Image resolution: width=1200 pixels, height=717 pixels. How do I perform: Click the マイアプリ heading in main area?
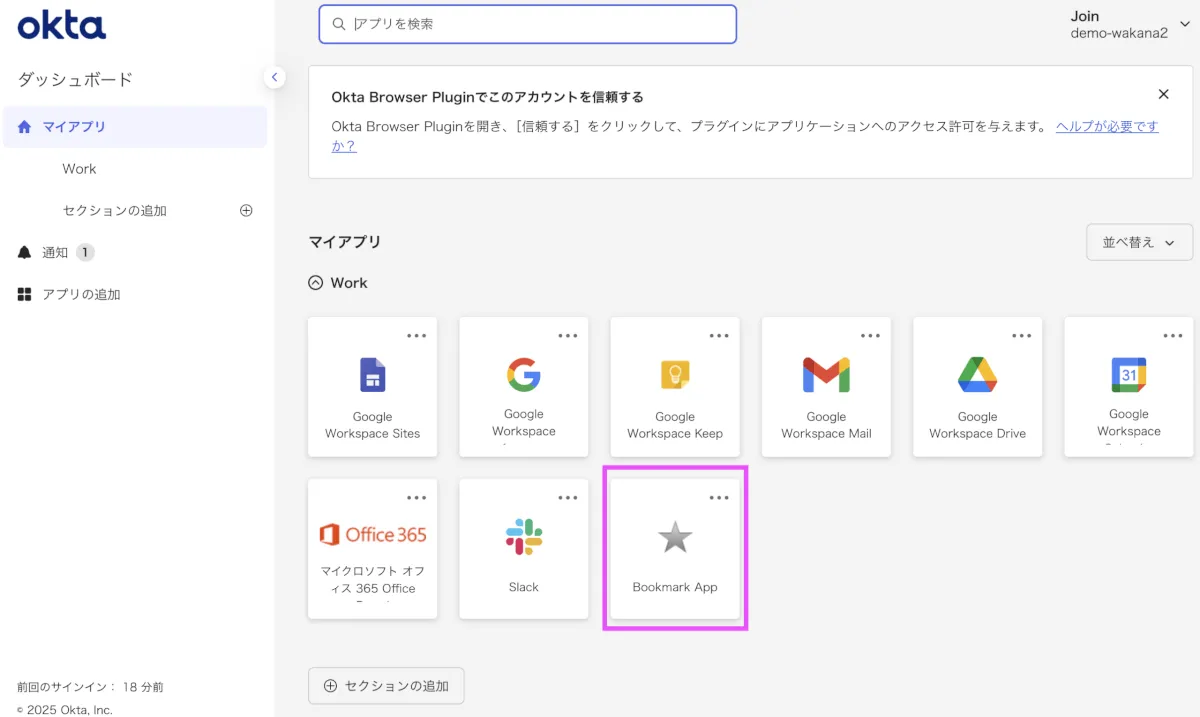[345, 242]
